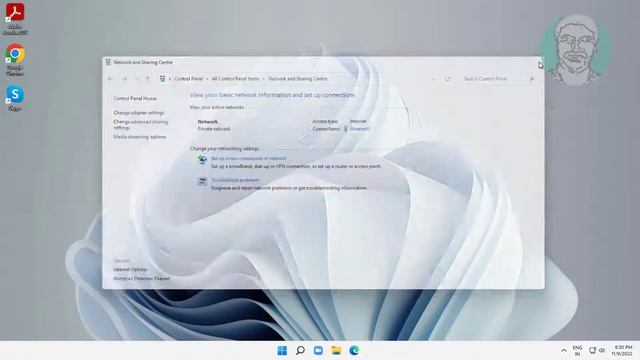The height and width of the screenshot is (360, 640).
Task: Open Skype desktop shortcut
Action: [15, 98]
